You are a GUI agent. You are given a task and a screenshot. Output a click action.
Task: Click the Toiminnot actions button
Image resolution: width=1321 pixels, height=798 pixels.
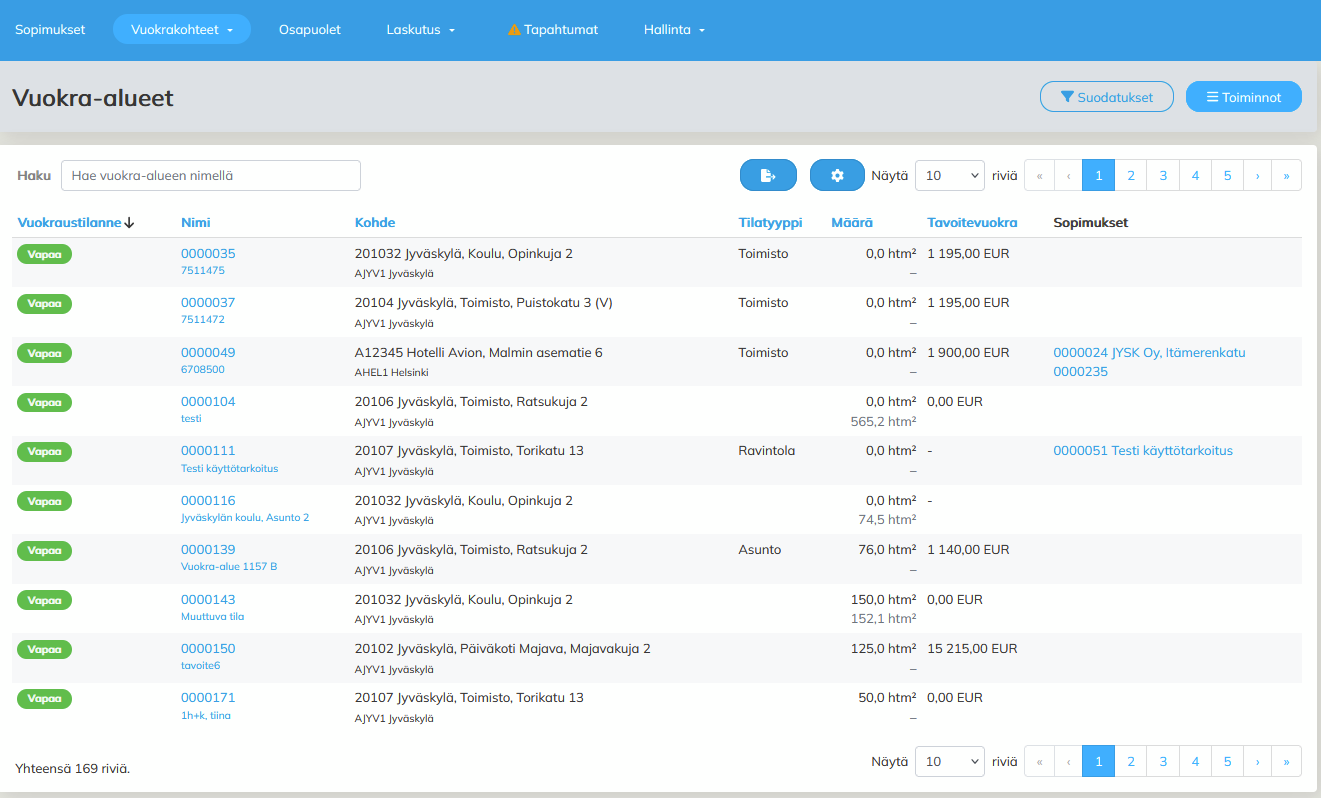point(1243,97)
